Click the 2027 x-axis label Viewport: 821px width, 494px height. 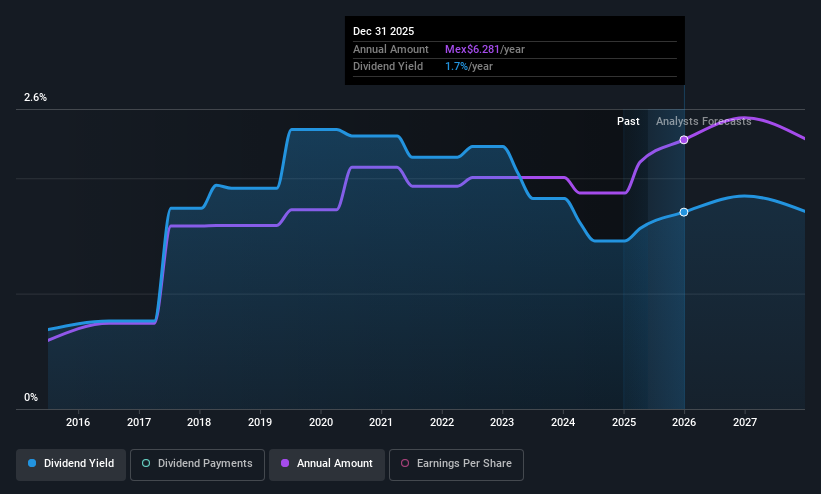745,422
